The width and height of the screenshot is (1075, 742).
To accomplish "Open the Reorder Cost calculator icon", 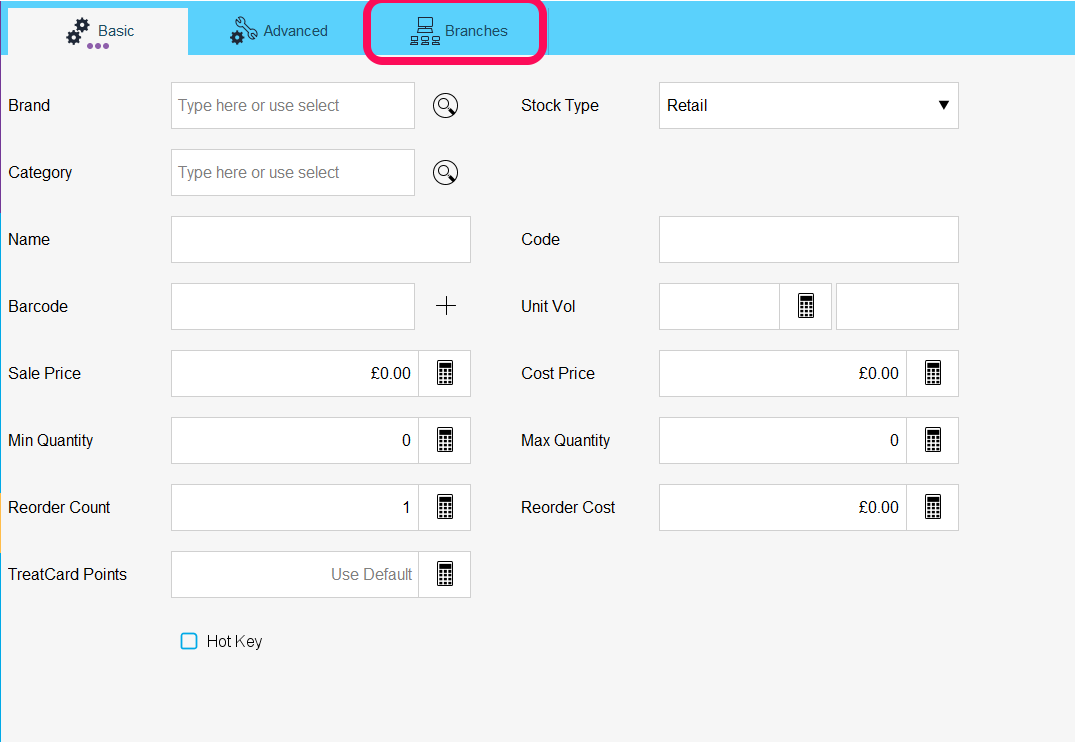I will pos(933,507).
